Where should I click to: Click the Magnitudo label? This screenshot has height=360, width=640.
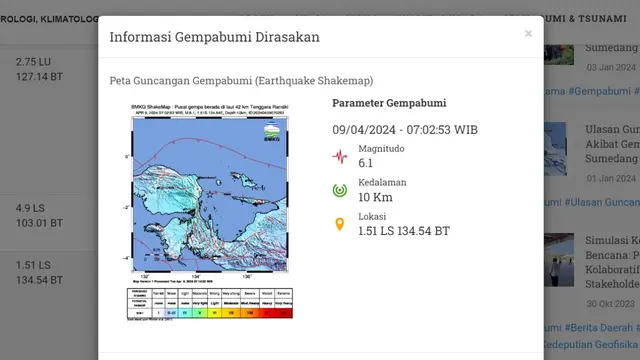pyautogui.click(x=381, y=149)
